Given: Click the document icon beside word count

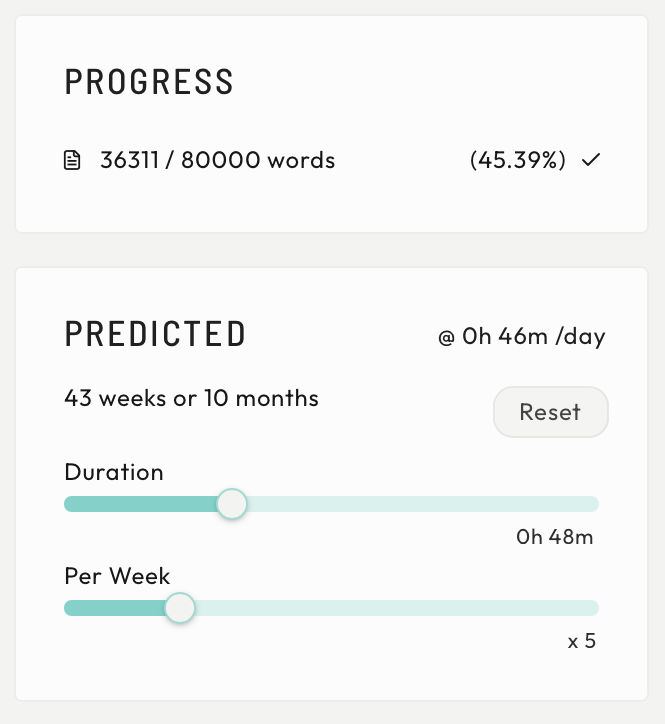Looking at the screenshot, I should [72, 160].
